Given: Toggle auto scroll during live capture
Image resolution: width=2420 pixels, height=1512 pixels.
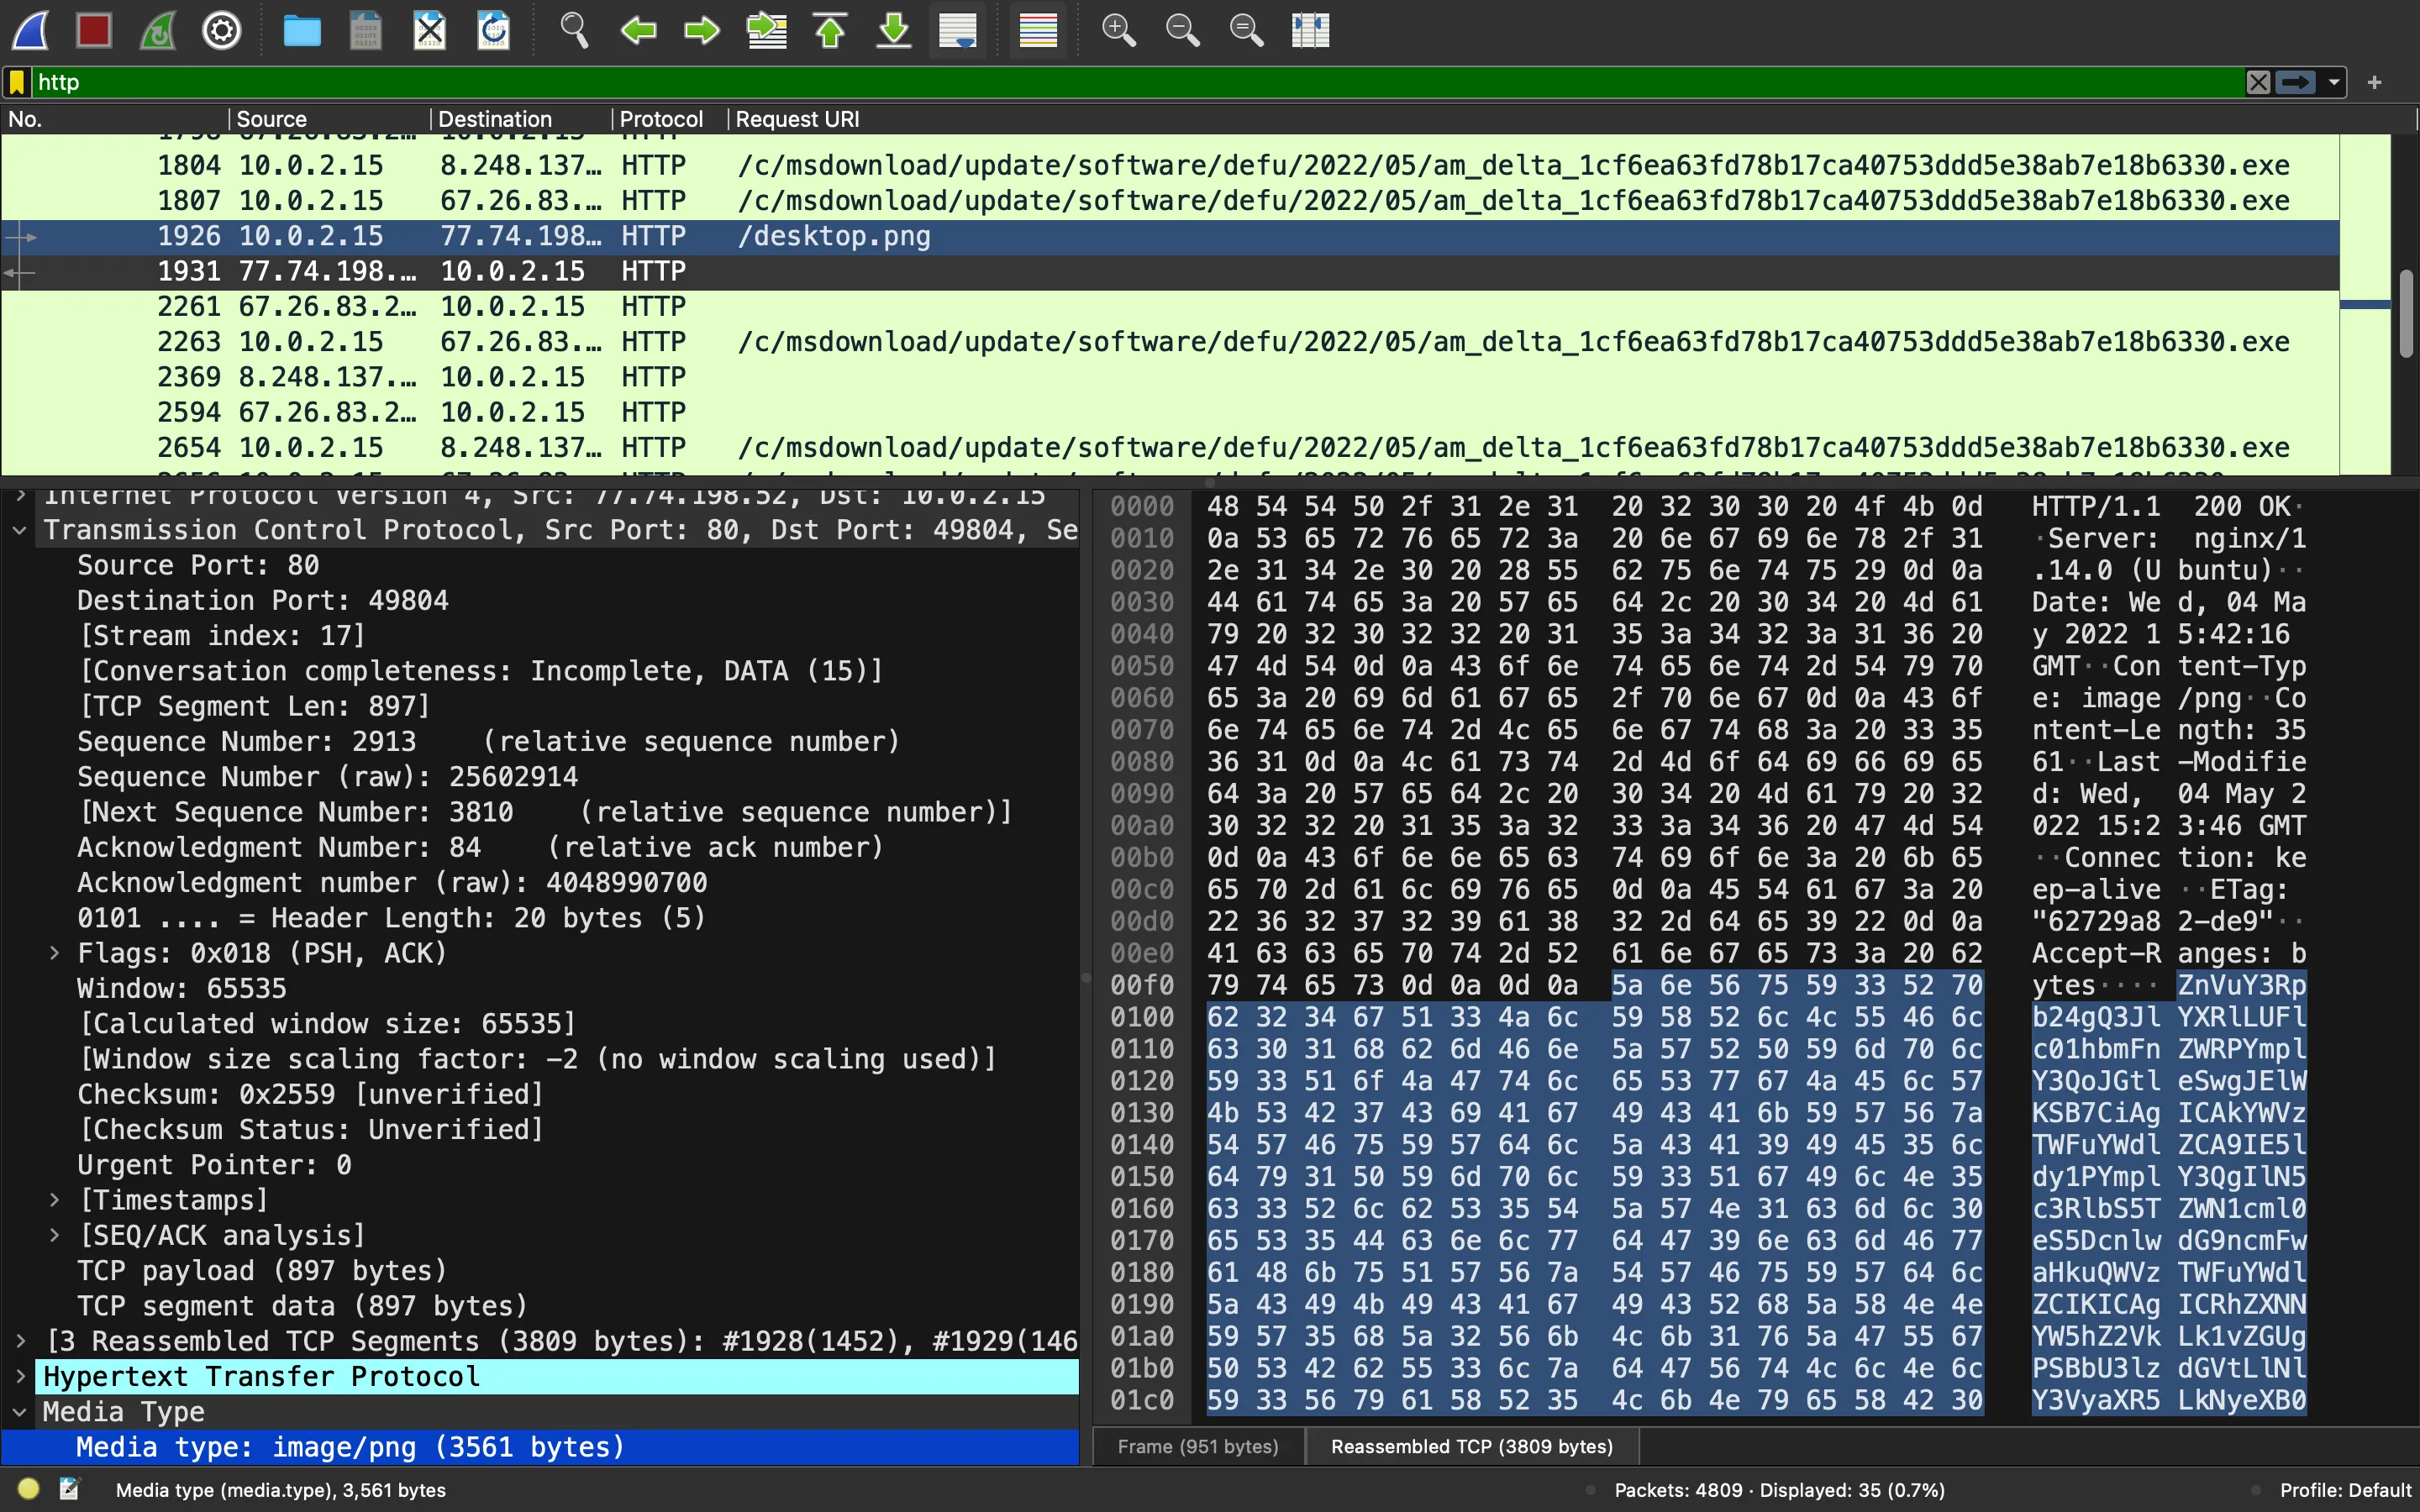Looking at the screenshot, I should [x=958, y=30].
